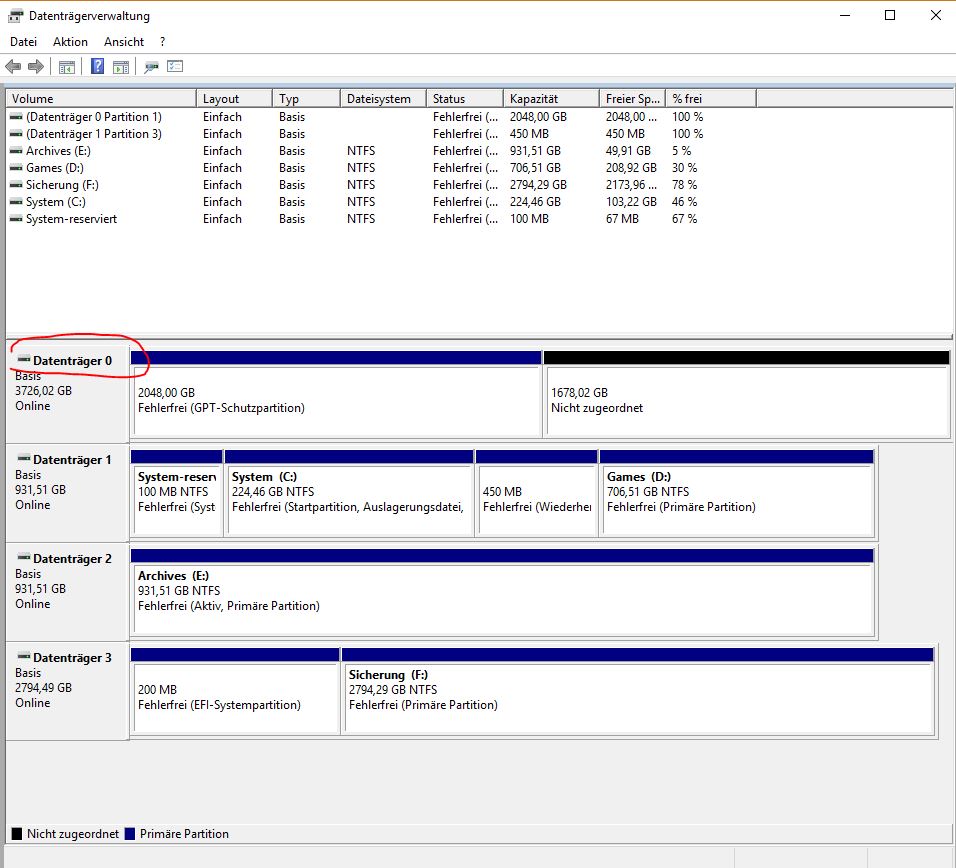Click the Forward arrow toolbar icon
This screenshot has width=956, height=868.
(x=36, y=66)
